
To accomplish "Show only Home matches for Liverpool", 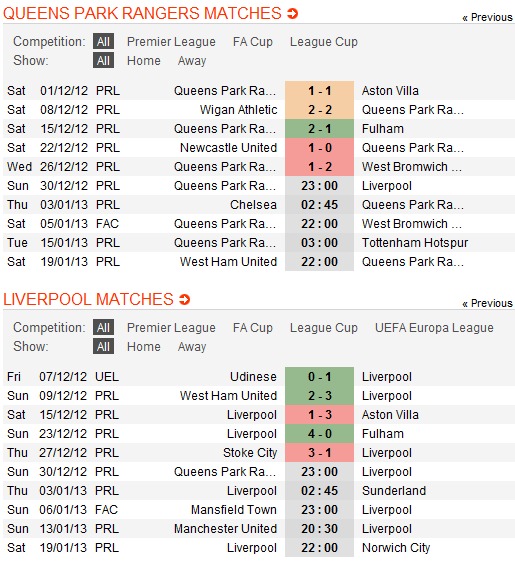I will click(x=144, y=346).
